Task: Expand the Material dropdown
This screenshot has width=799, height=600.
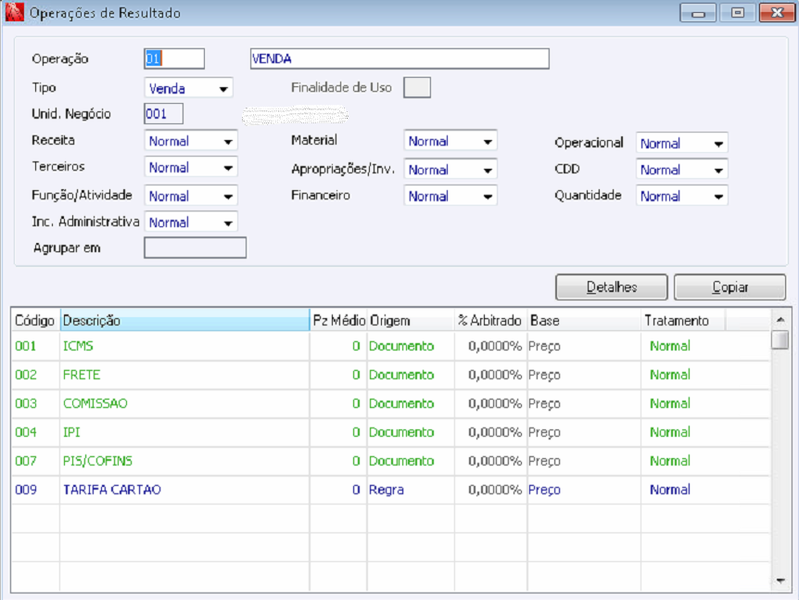Action: coord(450,141)
